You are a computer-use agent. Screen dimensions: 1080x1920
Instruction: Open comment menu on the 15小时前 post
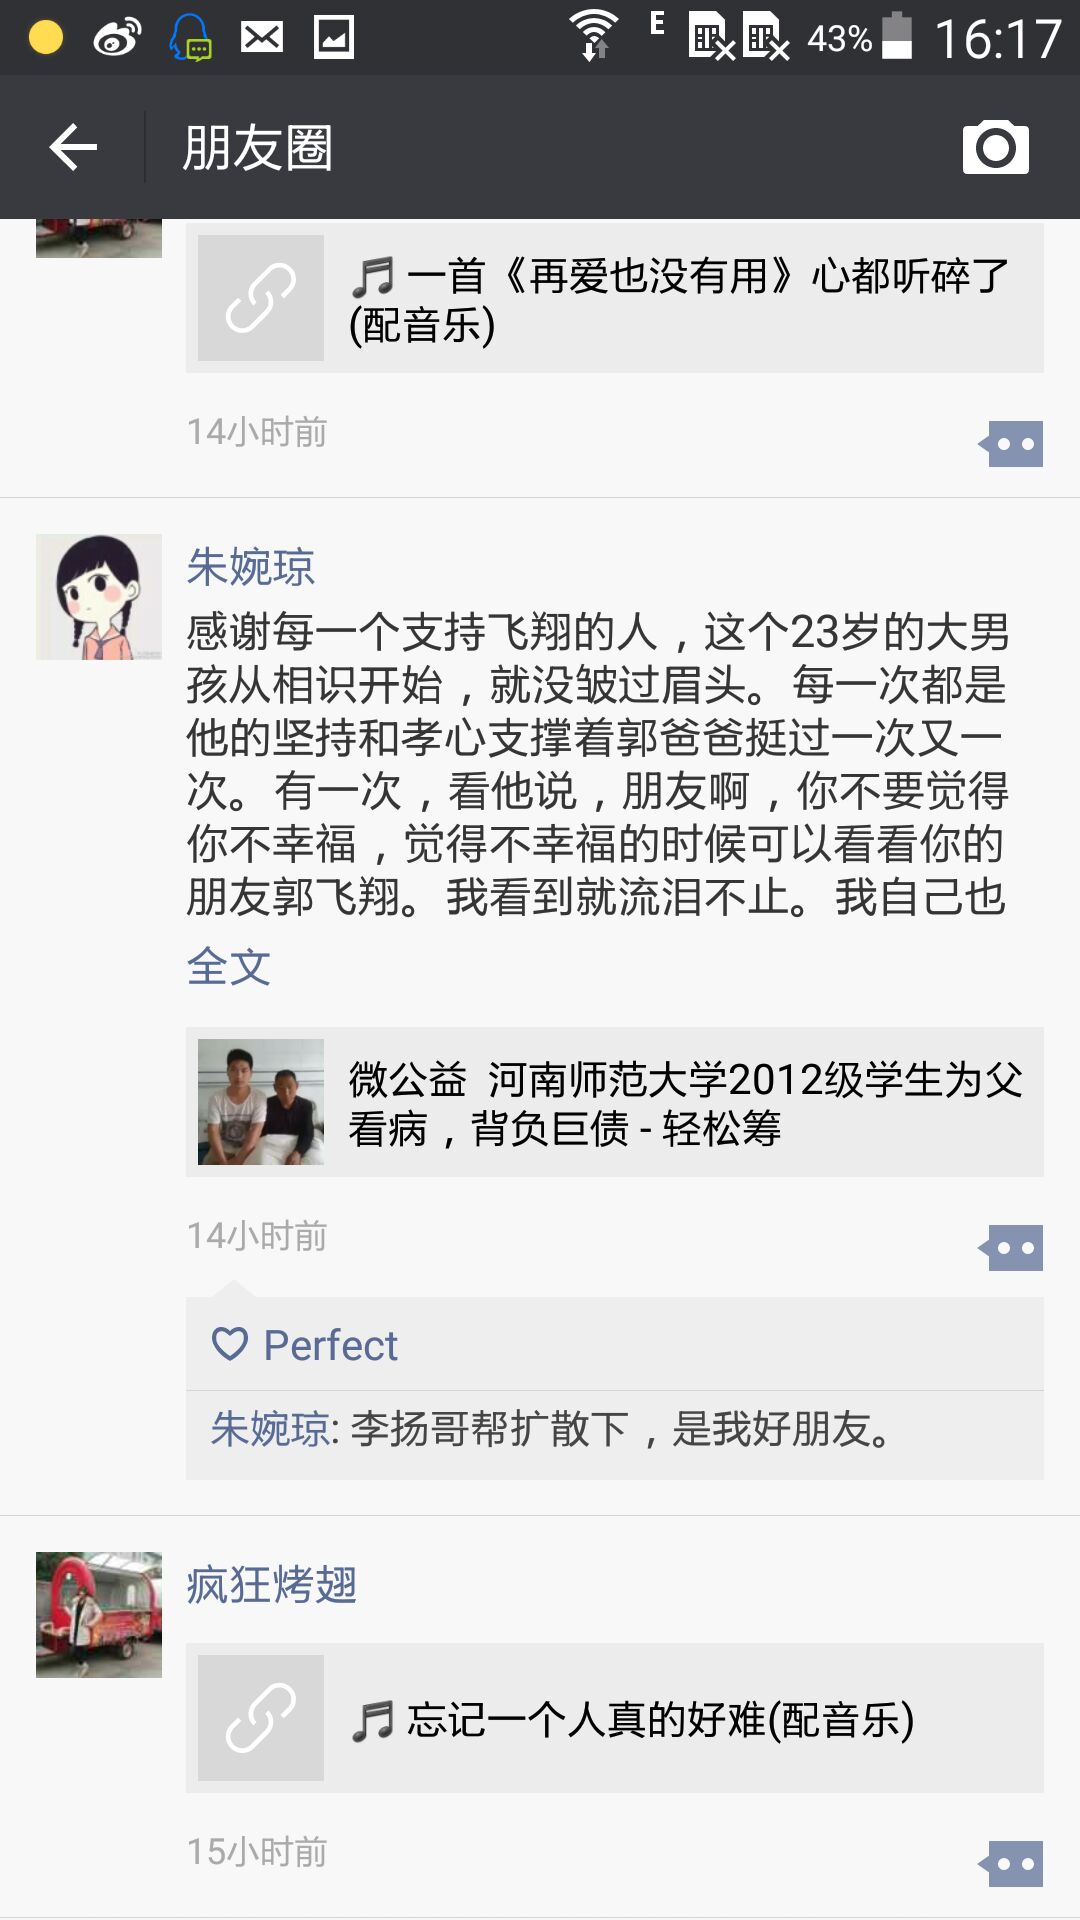[x=1013, y=1864]
